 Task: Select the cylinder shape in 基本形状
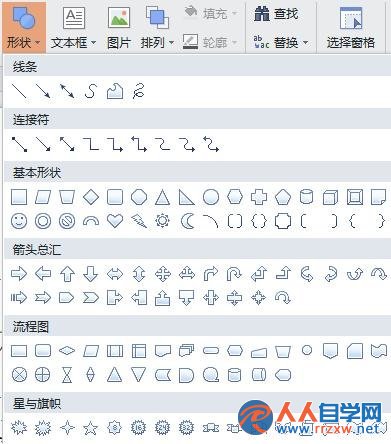coord(306,197)
